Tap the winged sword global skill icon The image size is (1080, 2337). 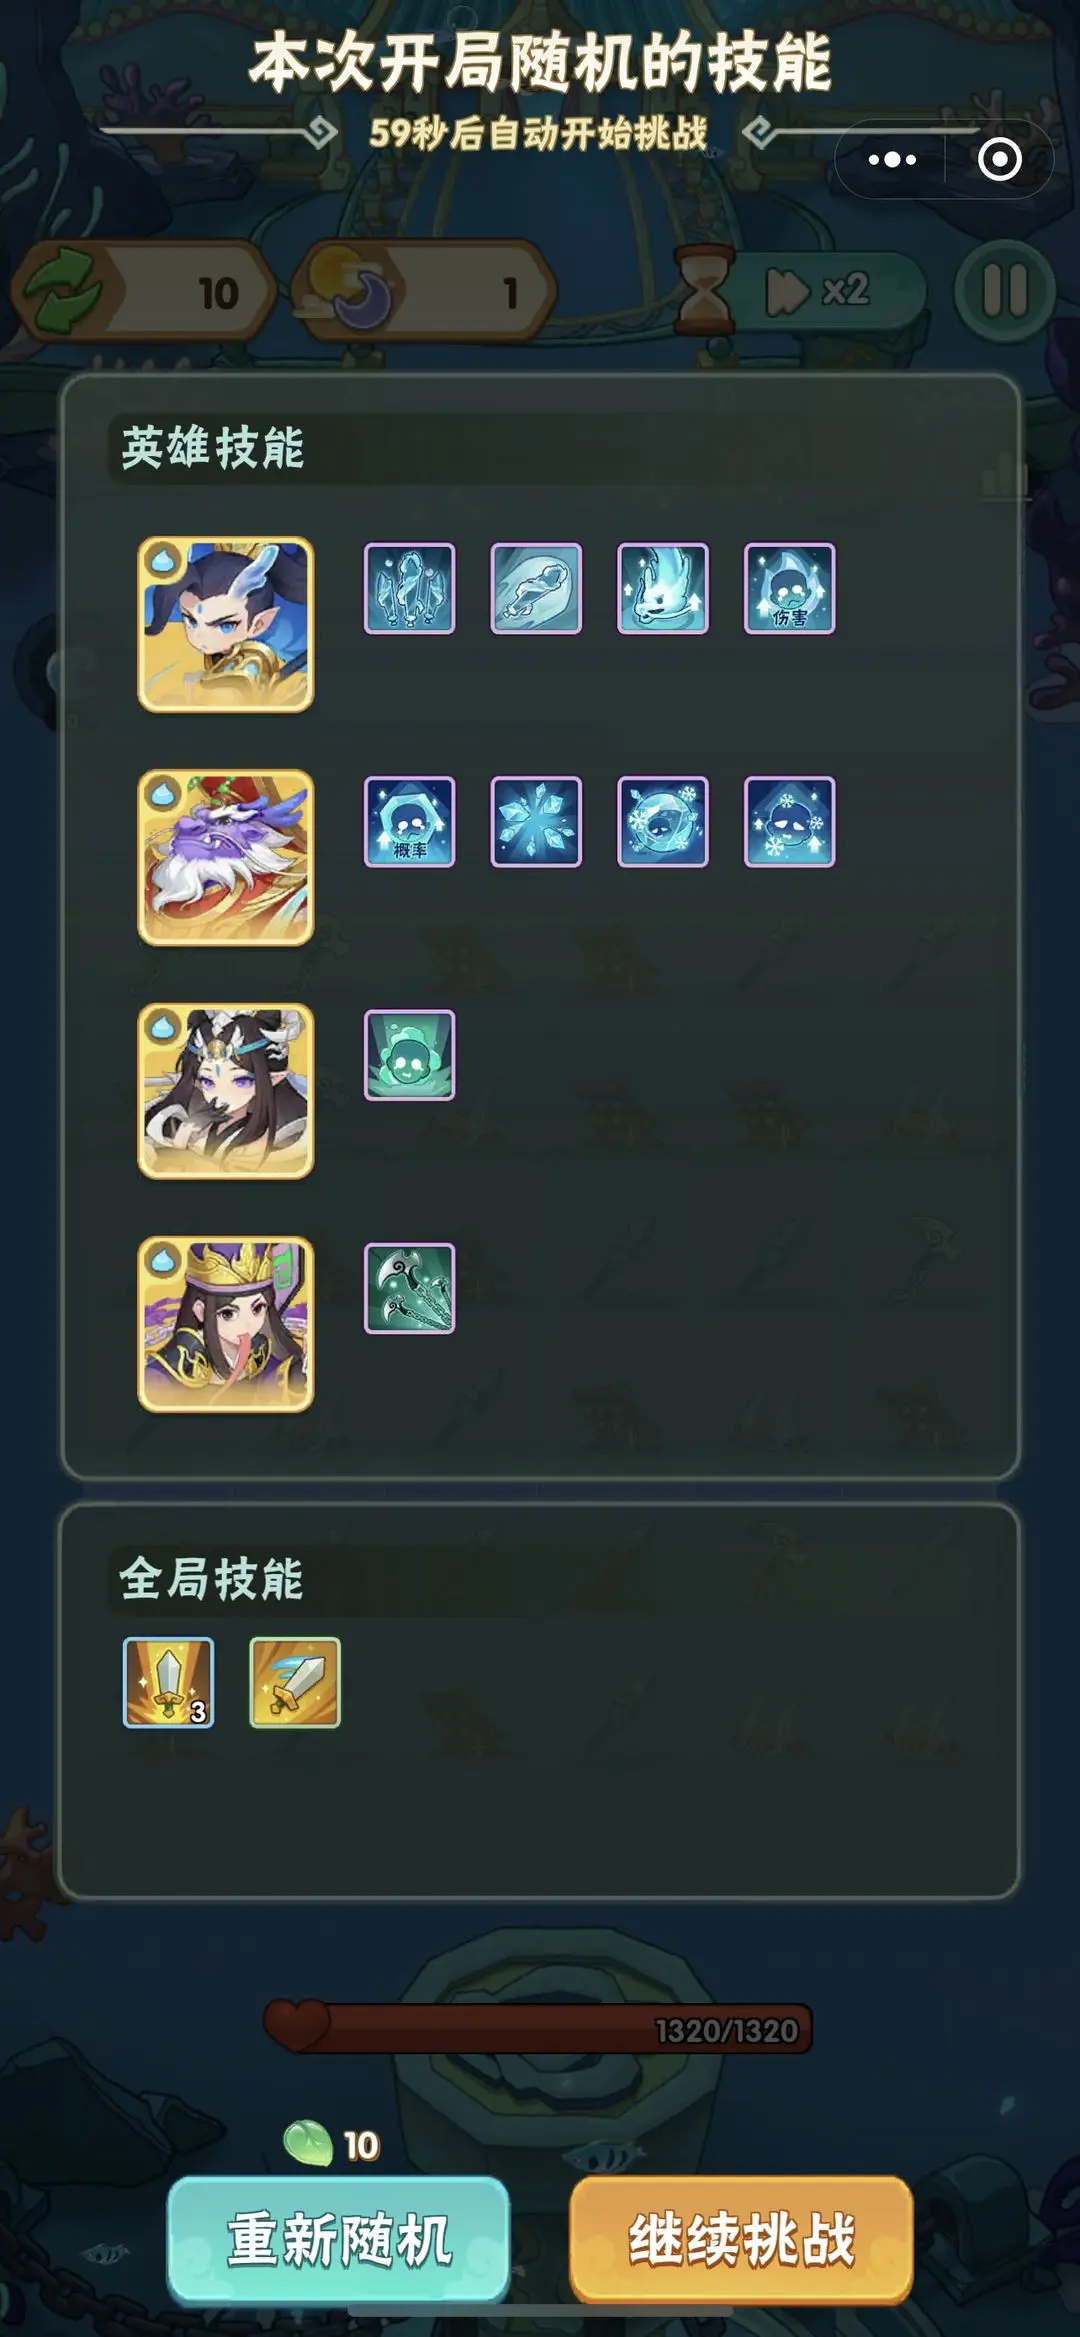click(295, 1682)
